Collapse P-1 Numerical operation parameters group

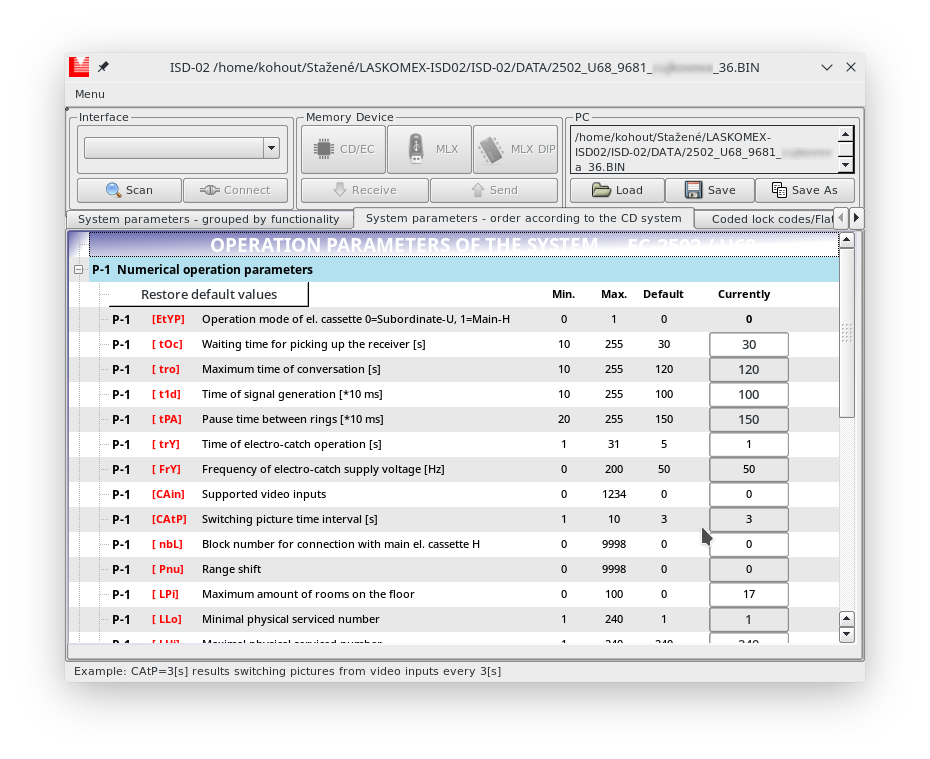pos(78,270)
